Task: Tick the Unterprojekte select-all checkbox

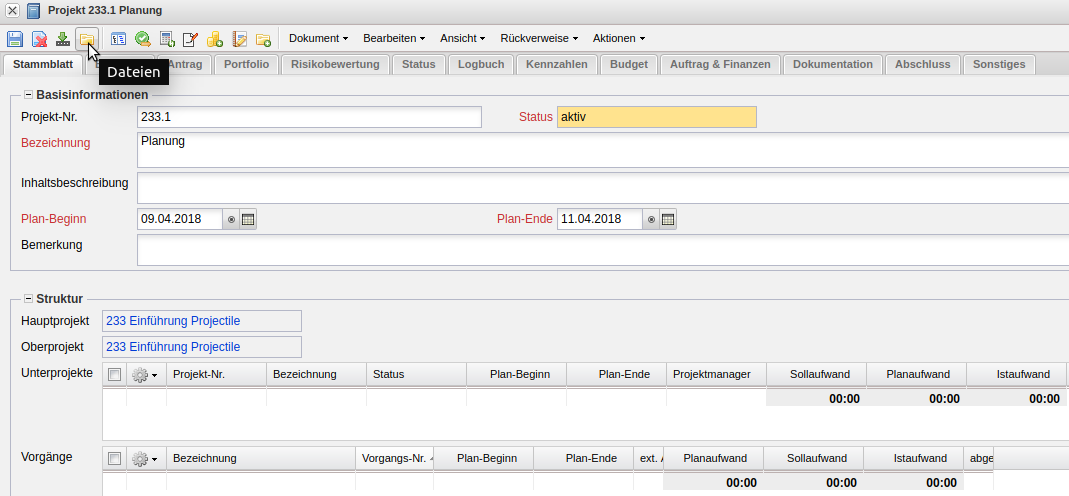Action: [x=114, y=375]
